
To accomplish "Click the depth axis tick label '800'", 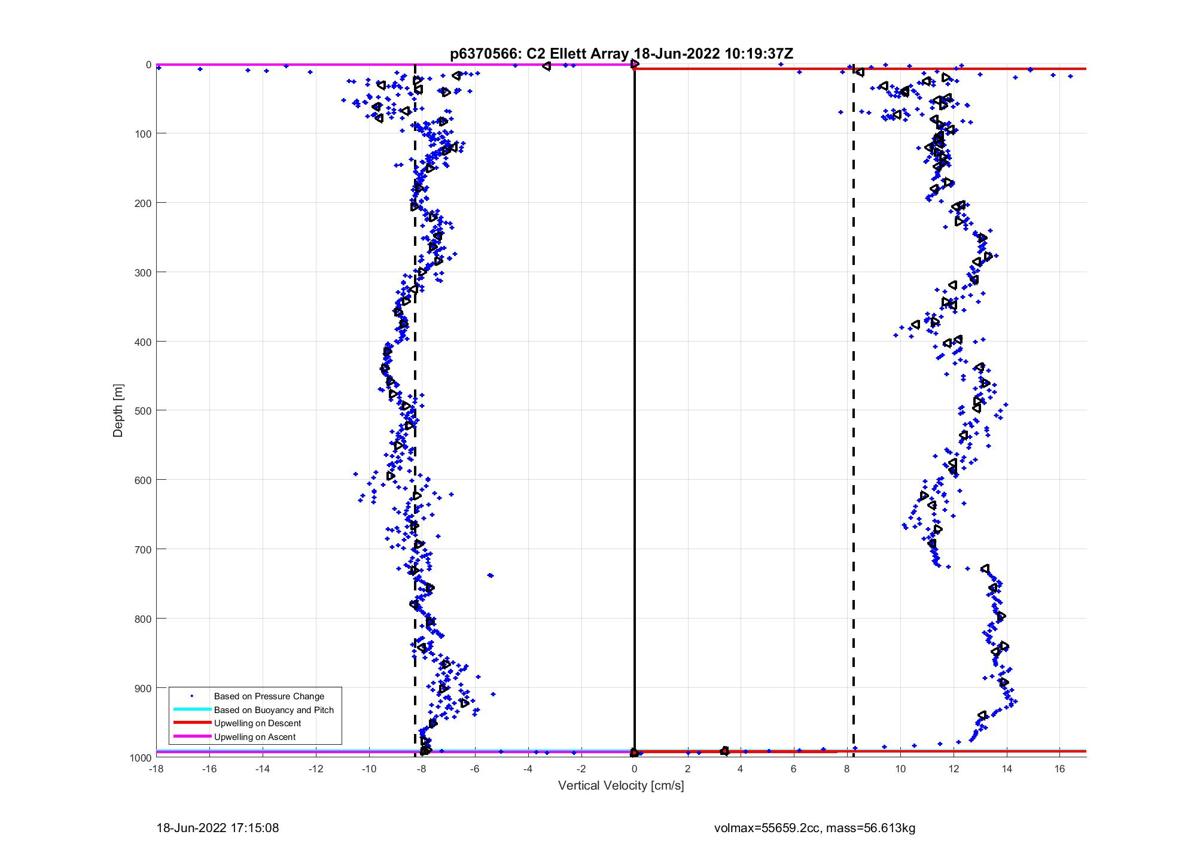I will [x=142, y=619].
